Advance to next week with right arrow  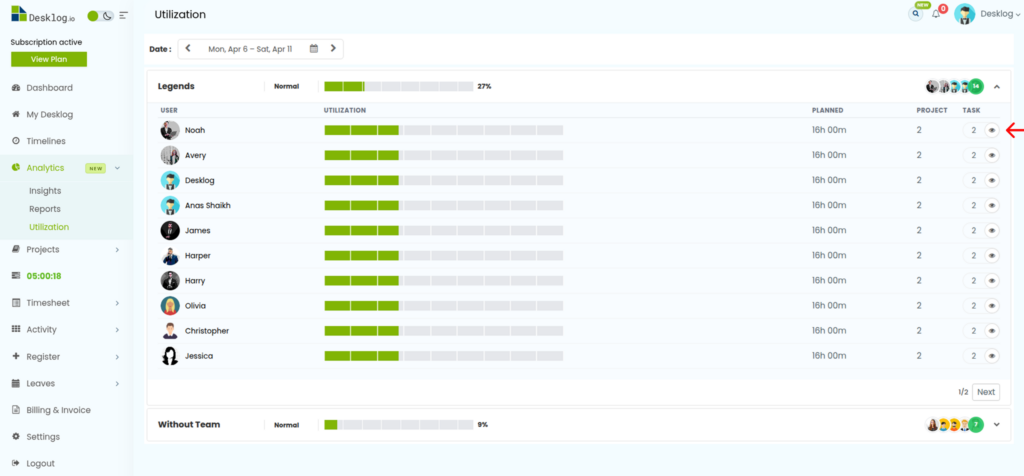coord(333,48)
